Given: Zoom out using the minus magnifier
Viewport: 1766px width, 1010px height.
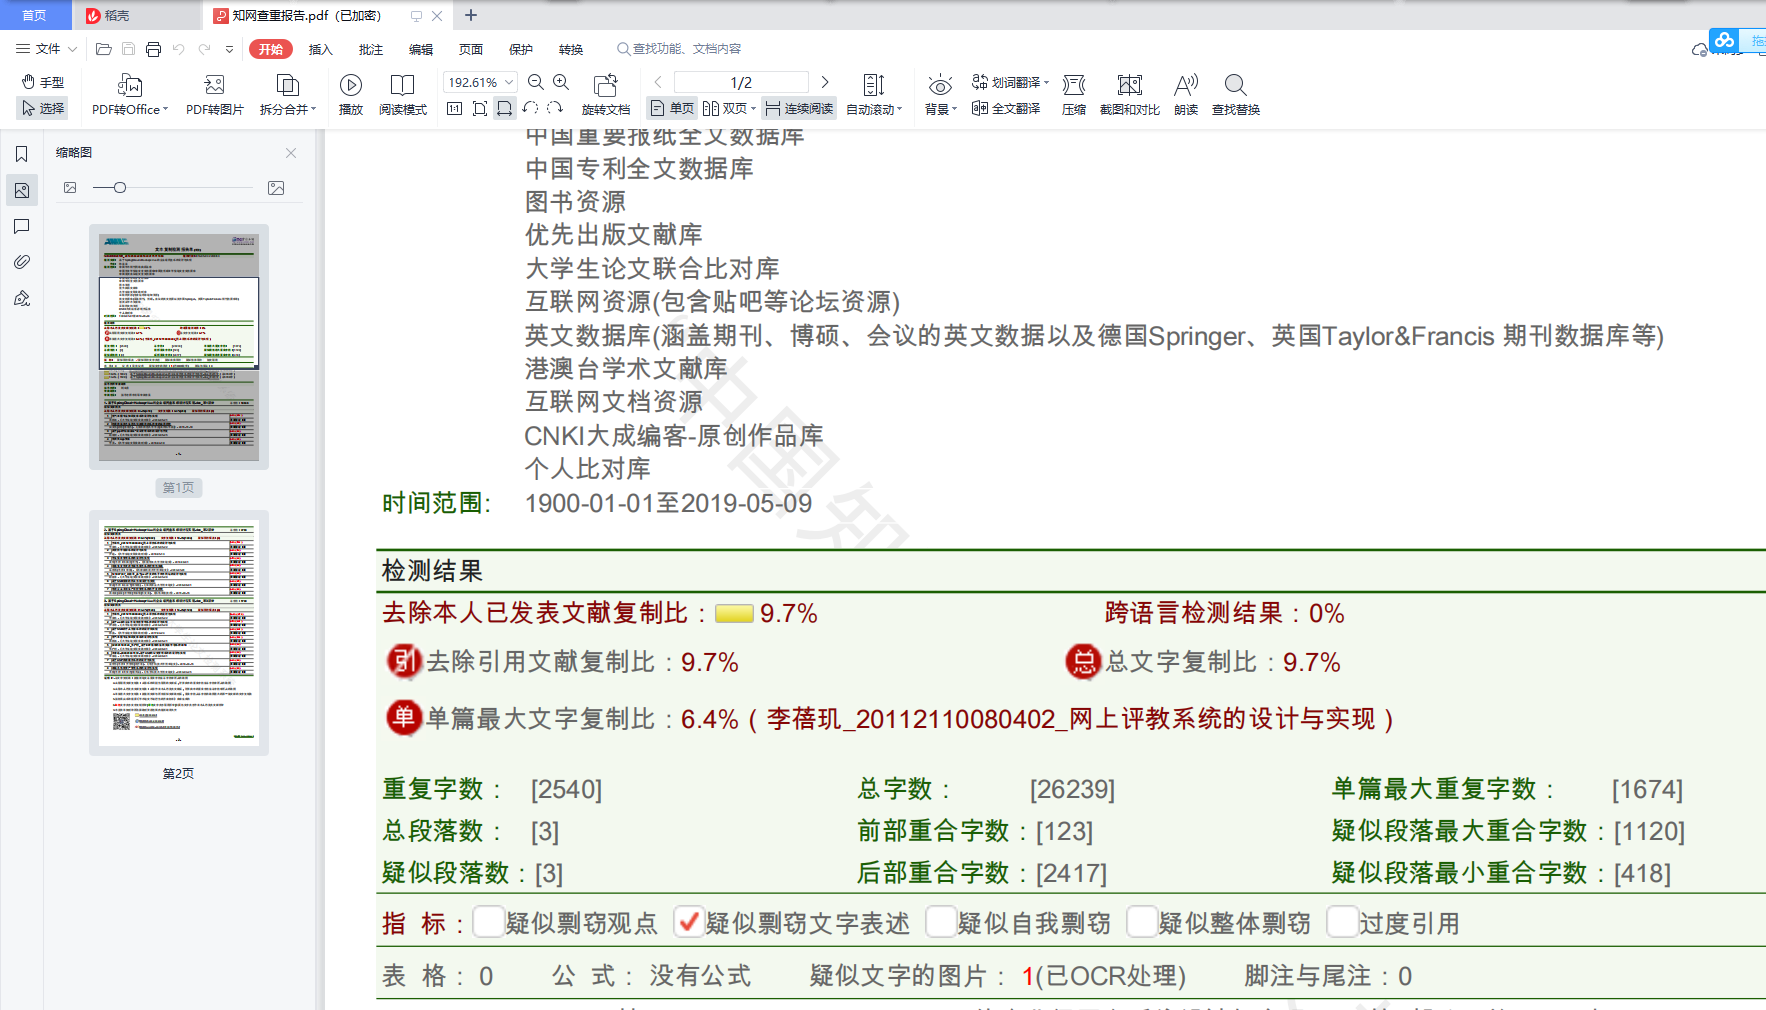Looking at the screenshot, I should click(x=536, y=82).
